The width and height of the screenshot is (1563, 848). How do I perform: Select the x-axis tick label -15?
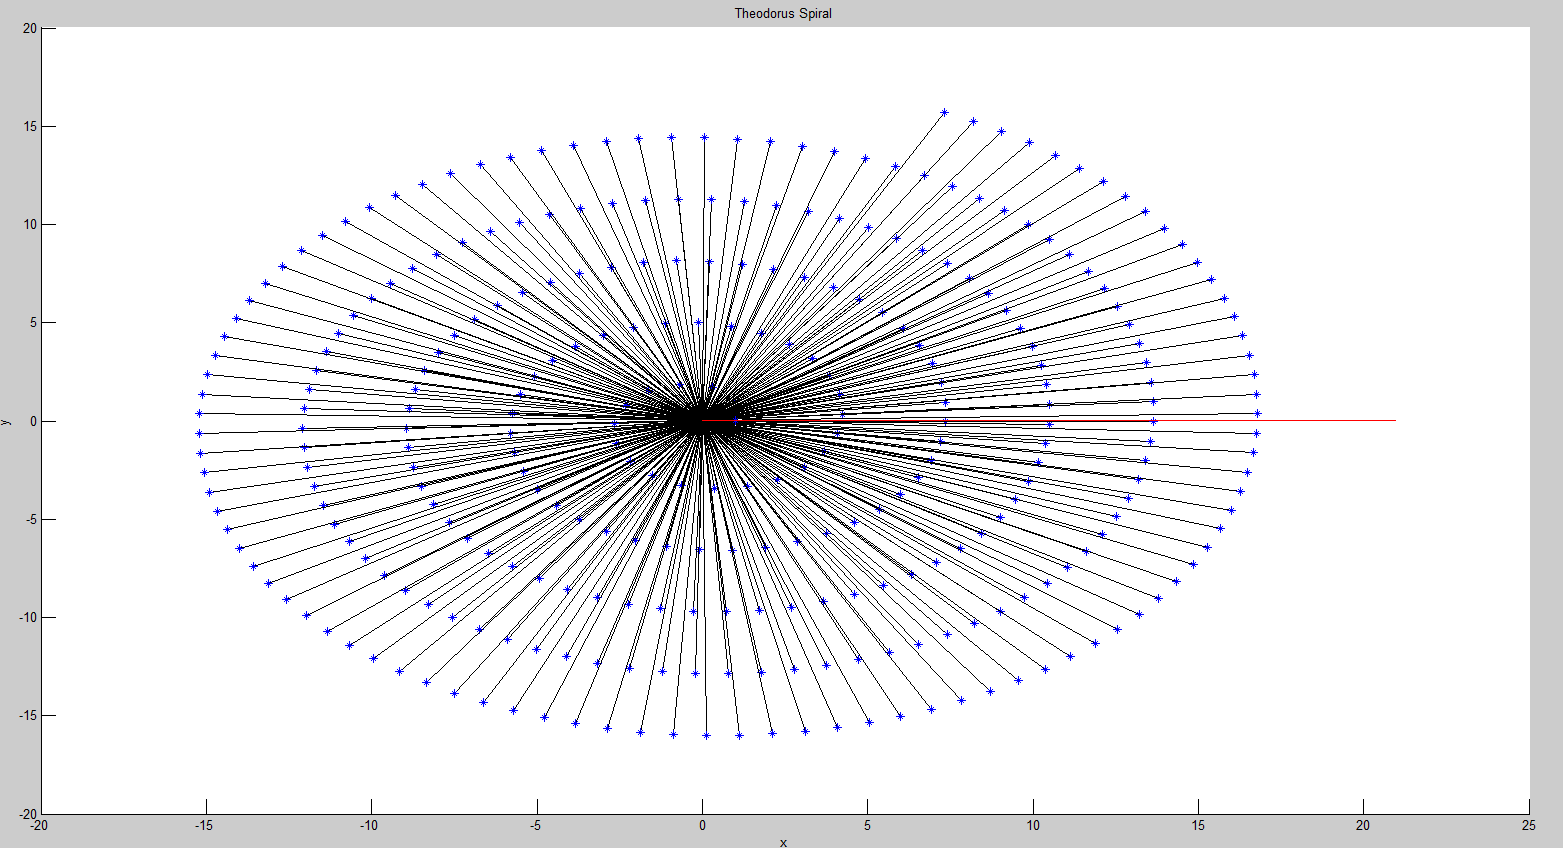pyautogui.click(x=204, y=826)
